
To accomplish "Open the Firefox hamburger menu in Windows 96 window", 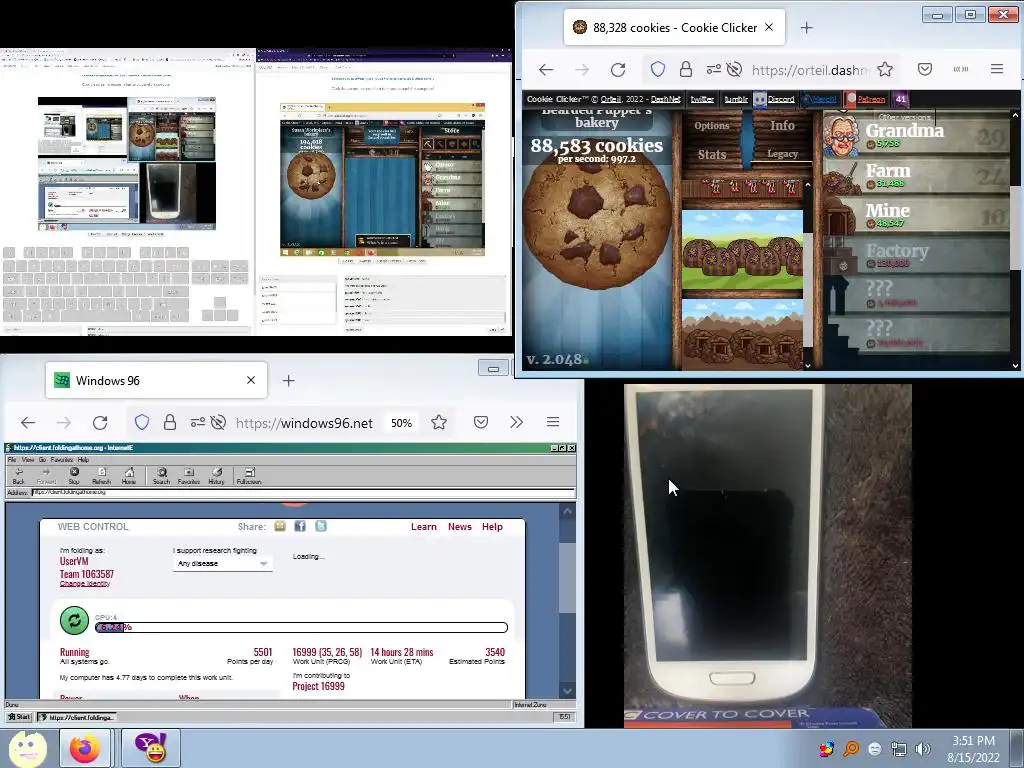I will pos(552,422).
